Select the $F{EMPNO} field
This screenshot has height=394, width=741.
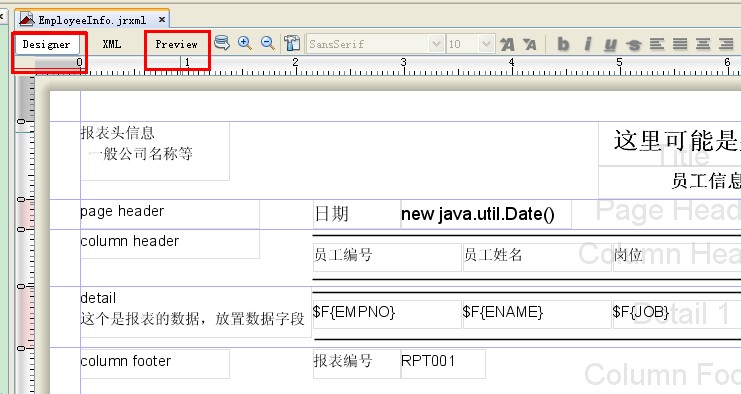pos(387,314)
